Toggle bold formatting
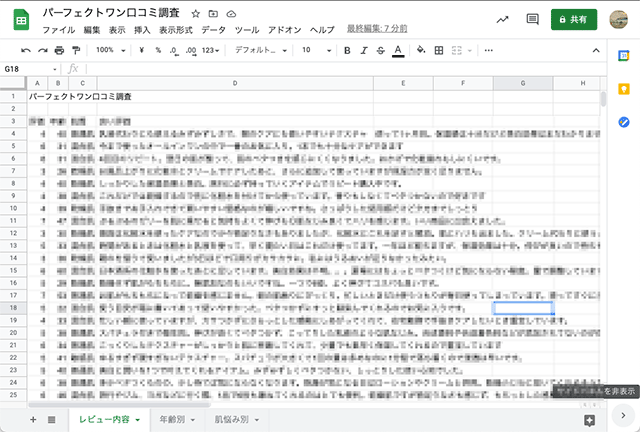Screen dimensions: 640x432 click(347, 50)
